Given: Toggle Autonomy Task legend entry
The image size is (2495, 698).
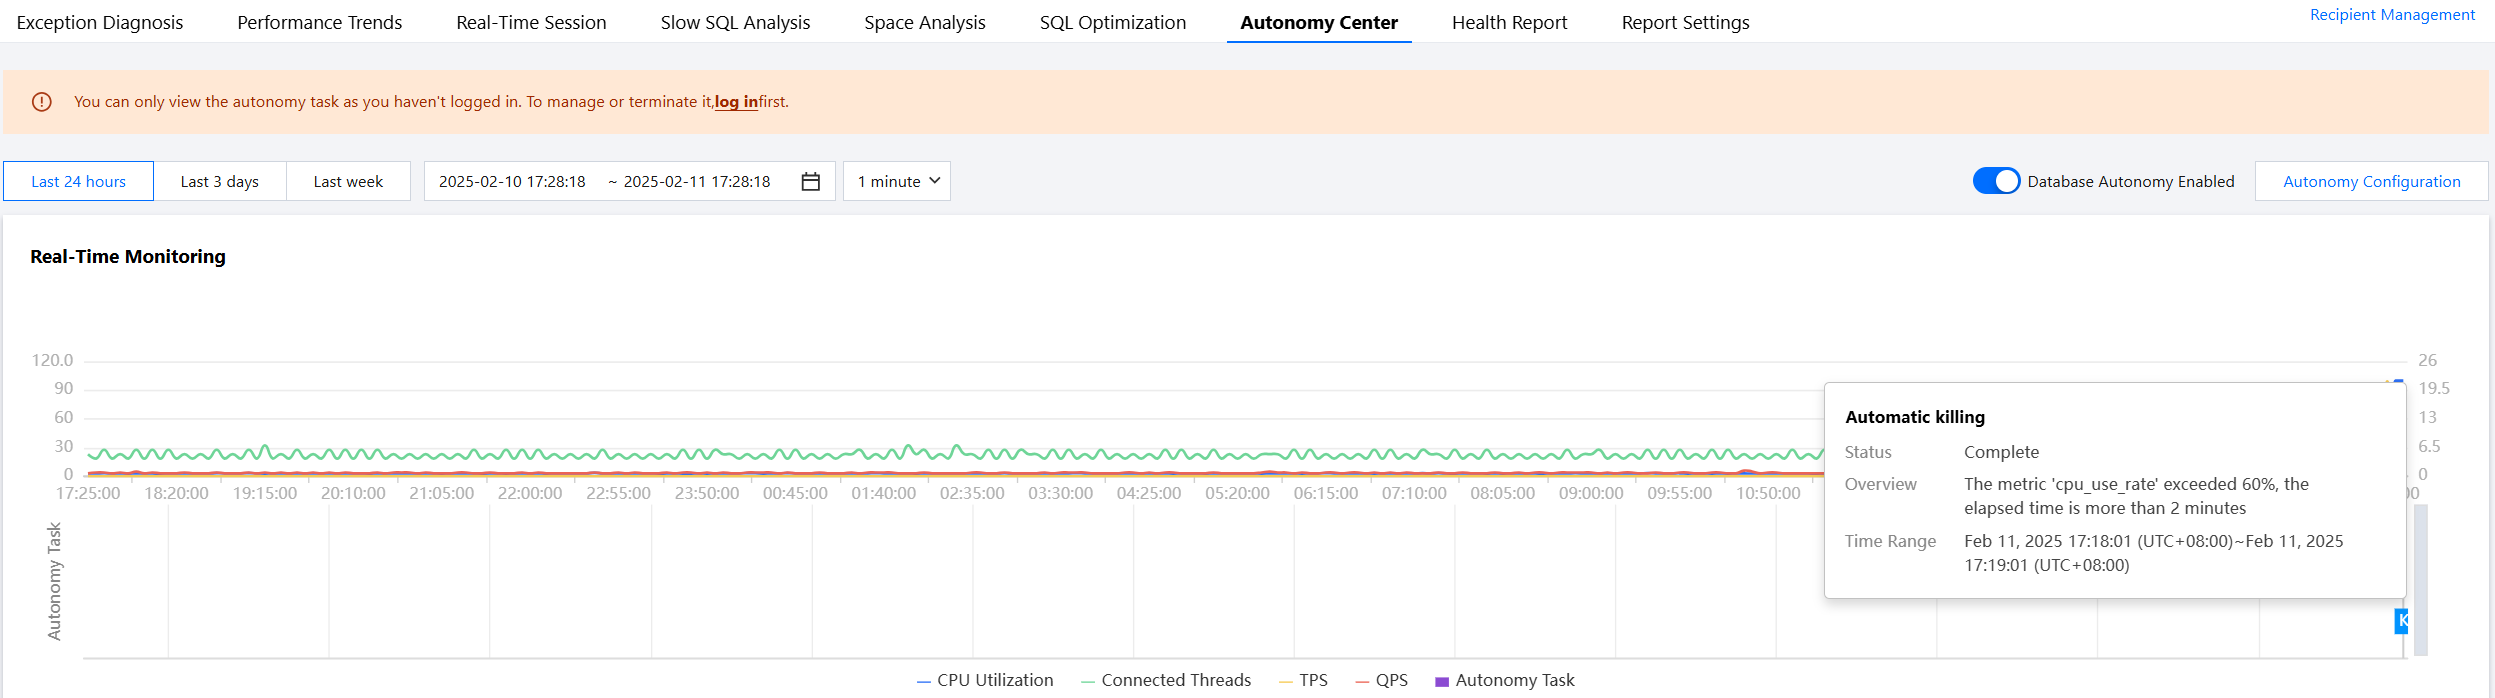Looking at the screenshot, I should pos(1504,680).
